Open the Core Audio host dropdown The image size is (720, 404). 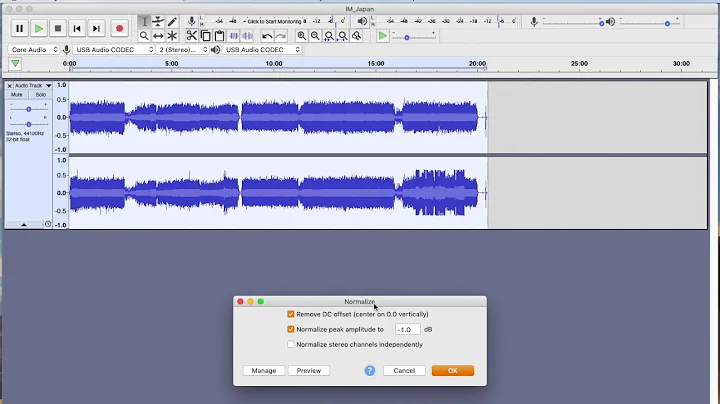[x=34, y=50]
